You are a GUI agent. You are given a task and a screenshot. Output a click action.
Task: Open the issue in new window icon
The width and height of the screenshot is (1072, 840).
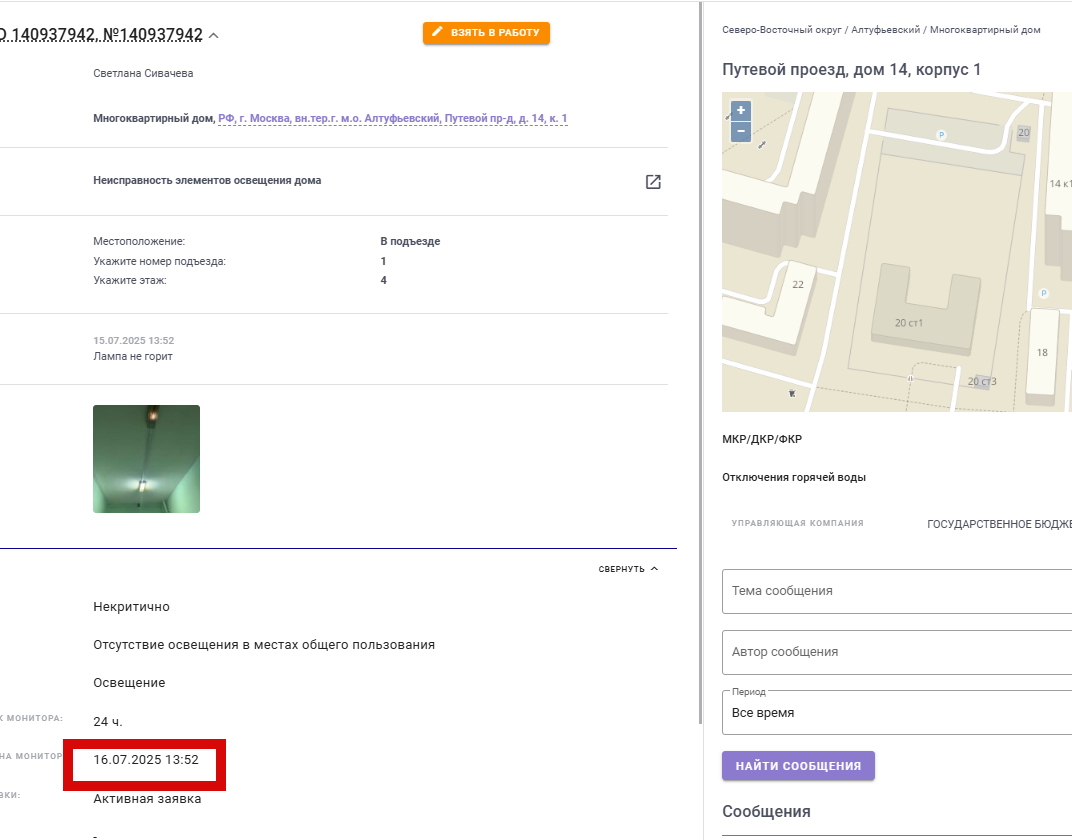click(653, 182)
